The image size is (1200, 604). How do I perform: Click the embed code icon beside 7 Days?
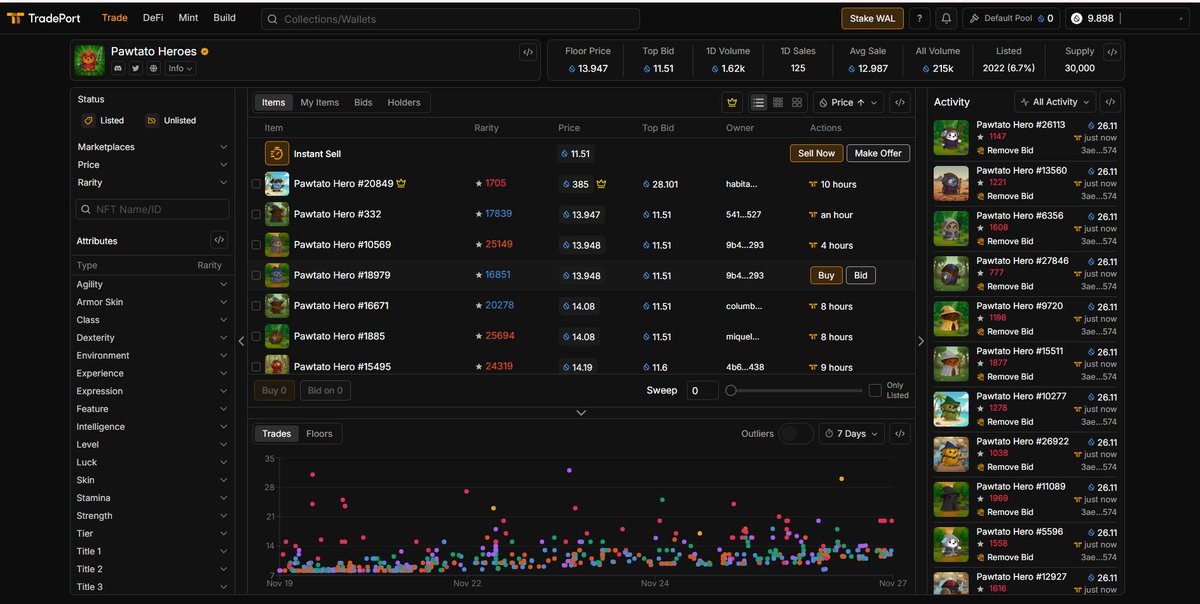(900, 434)
